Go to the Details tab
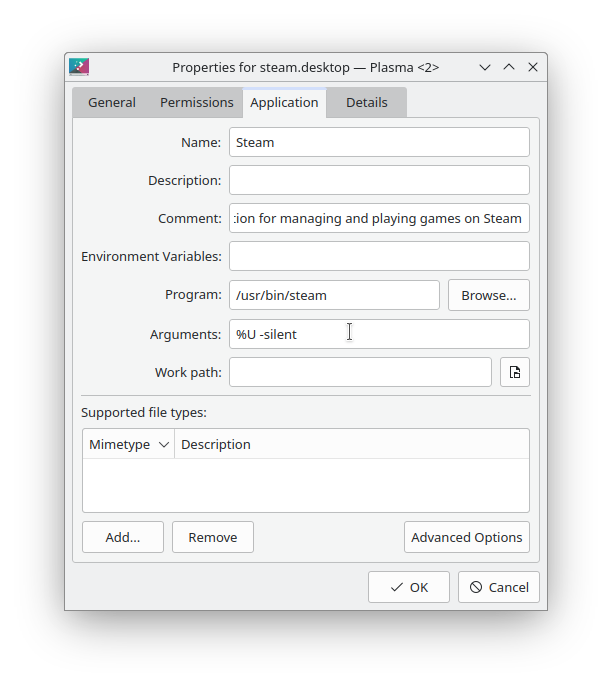 tap(366, 102)
